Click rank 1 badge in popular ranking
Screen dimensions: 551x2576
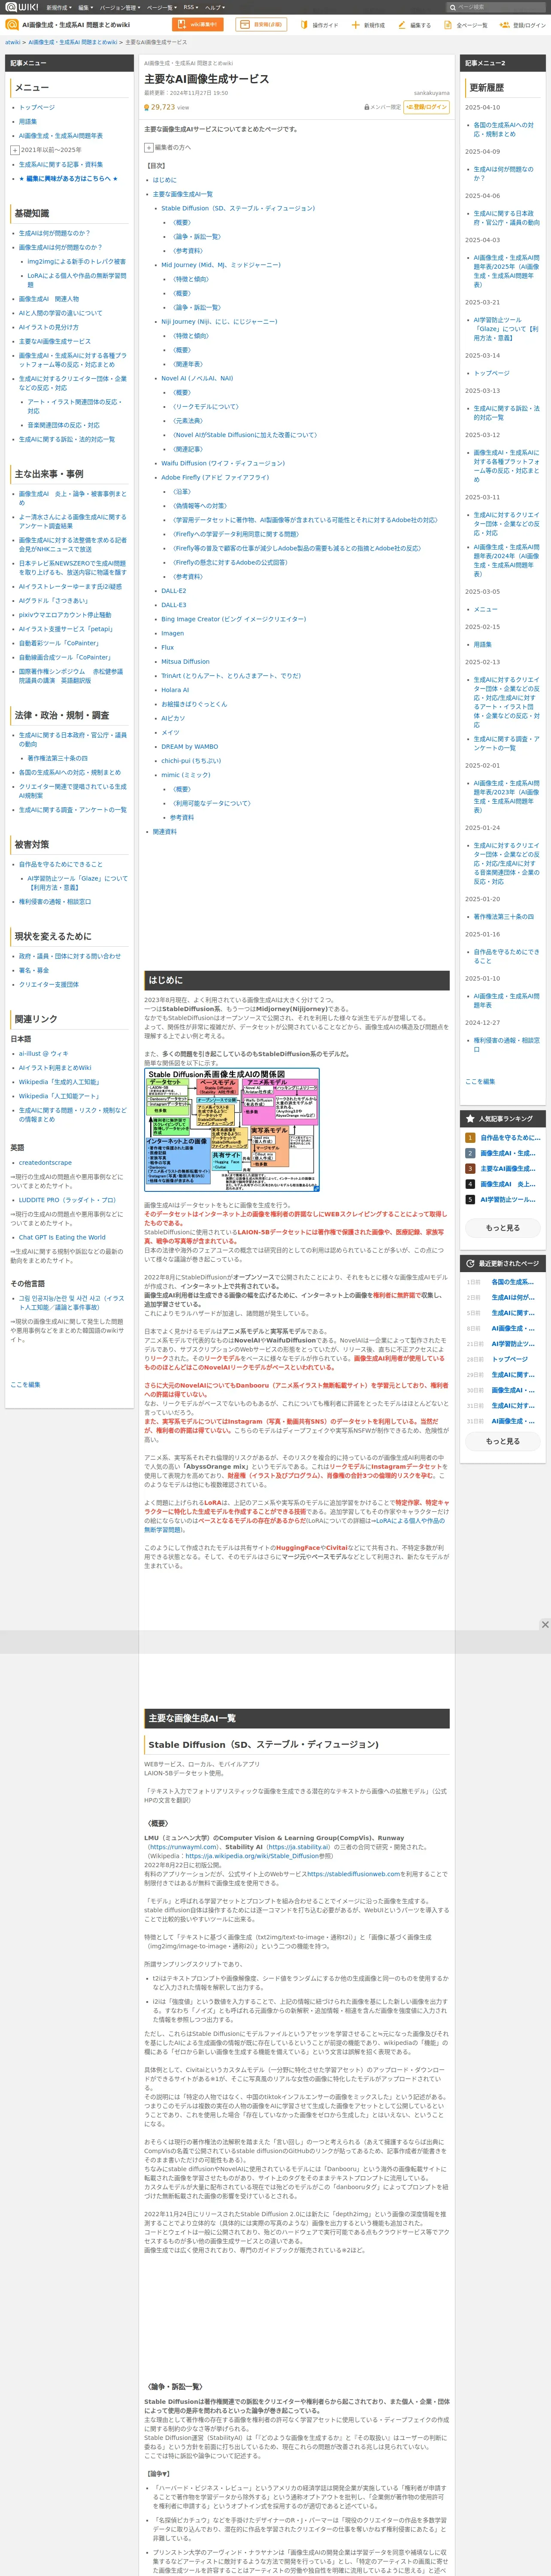(470, 1138)
